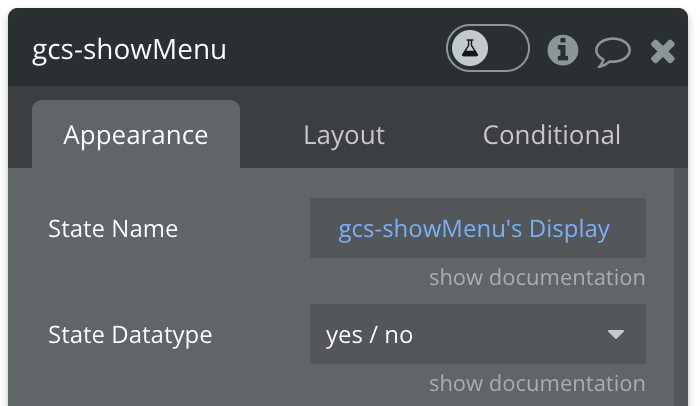The width and height of the screenshot is (700, 406).
Task: Go to the Conditional tab
Action: coord(551,135)
